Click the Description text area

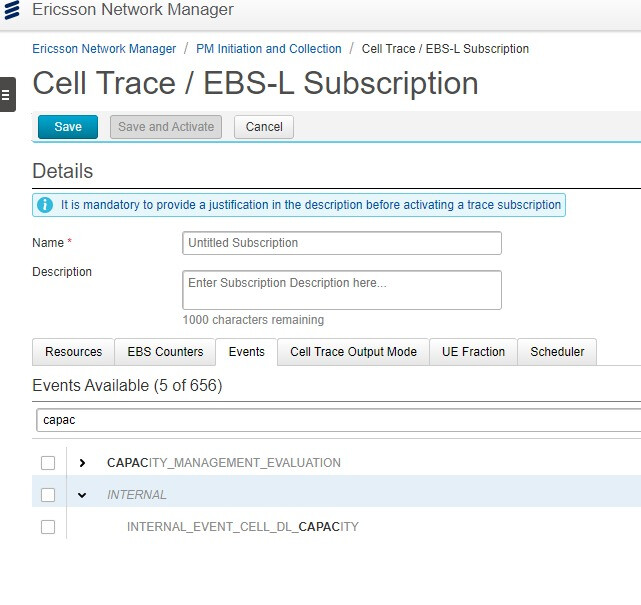point(342,290)
